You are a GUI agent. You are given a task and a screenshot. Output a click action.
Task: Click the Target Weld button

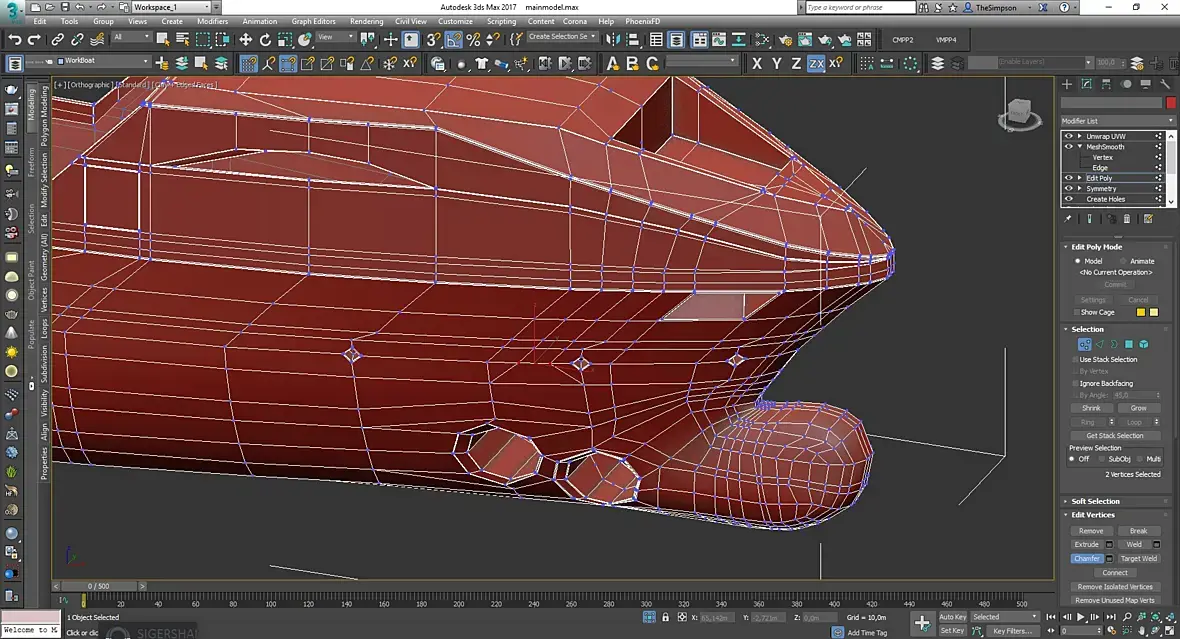(1138, 558)
